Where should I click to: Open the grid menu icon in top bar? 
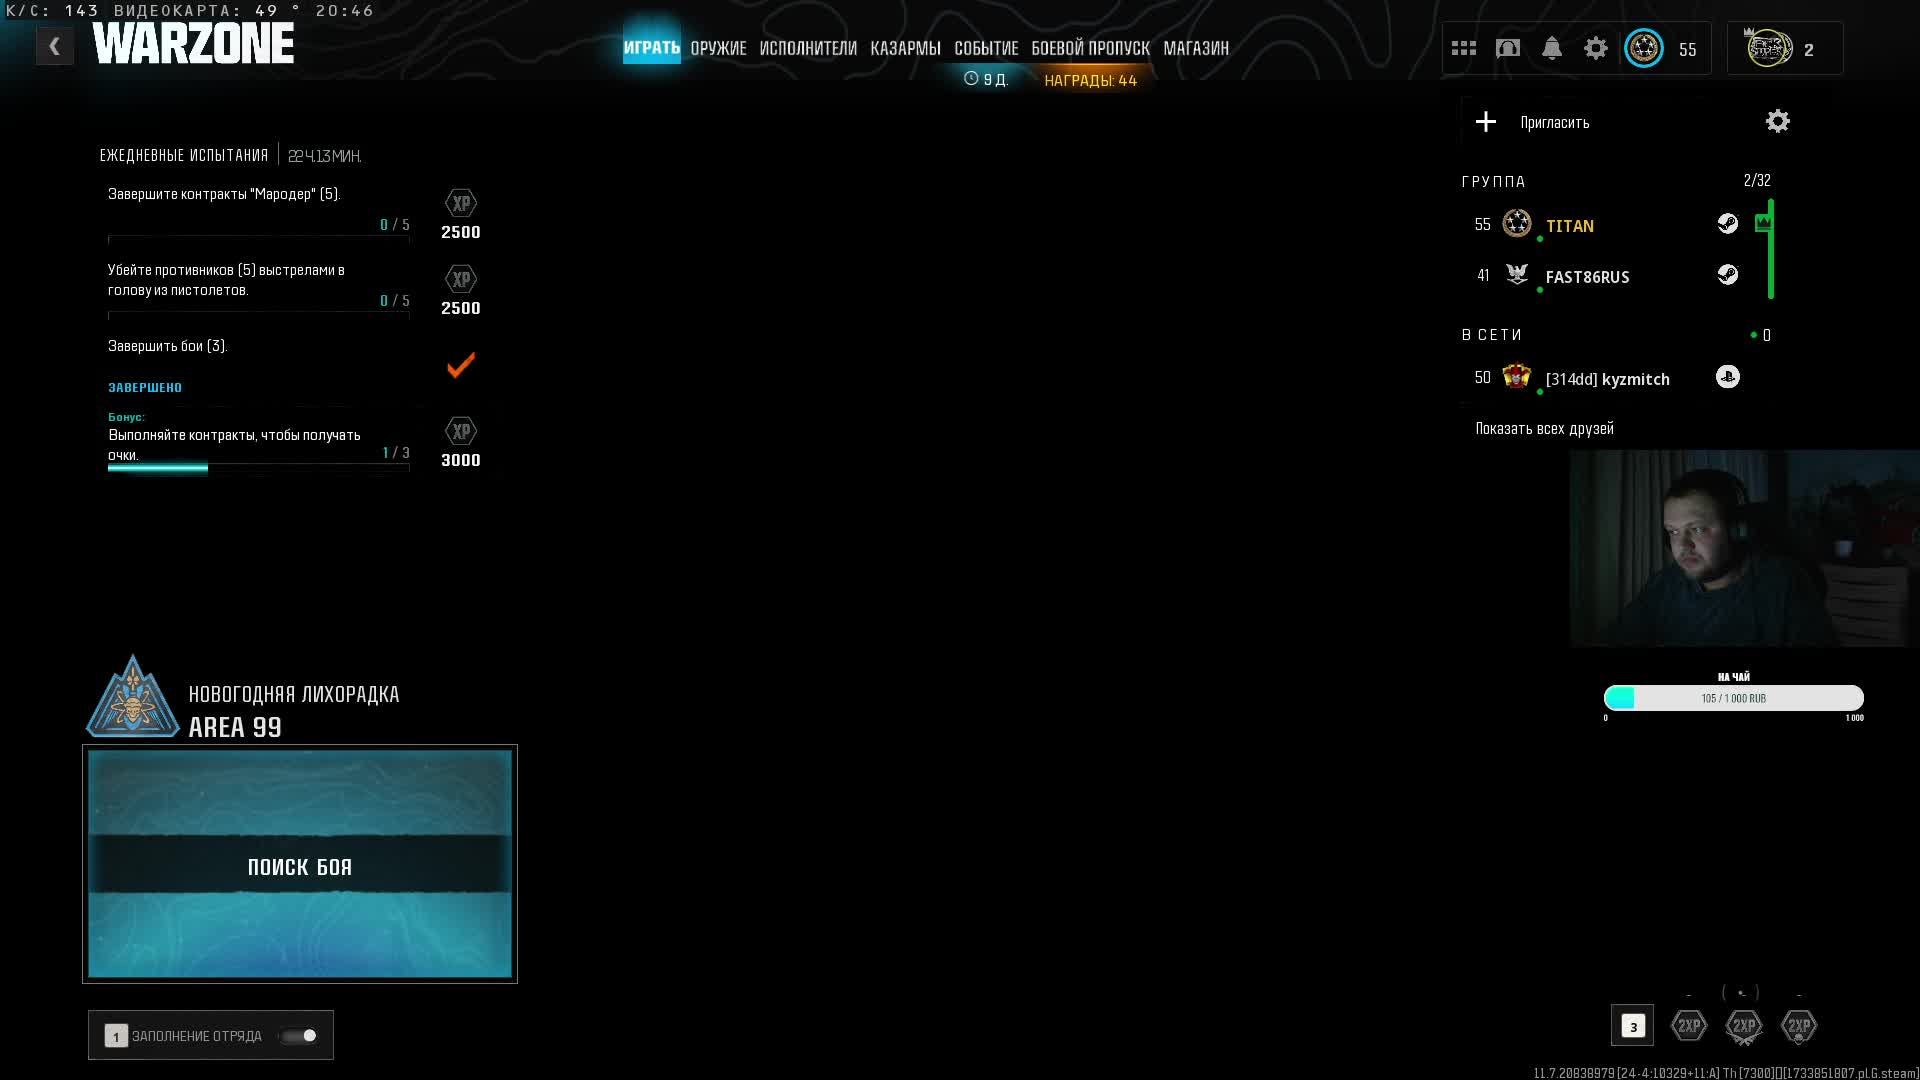[x=1464, y=48]
